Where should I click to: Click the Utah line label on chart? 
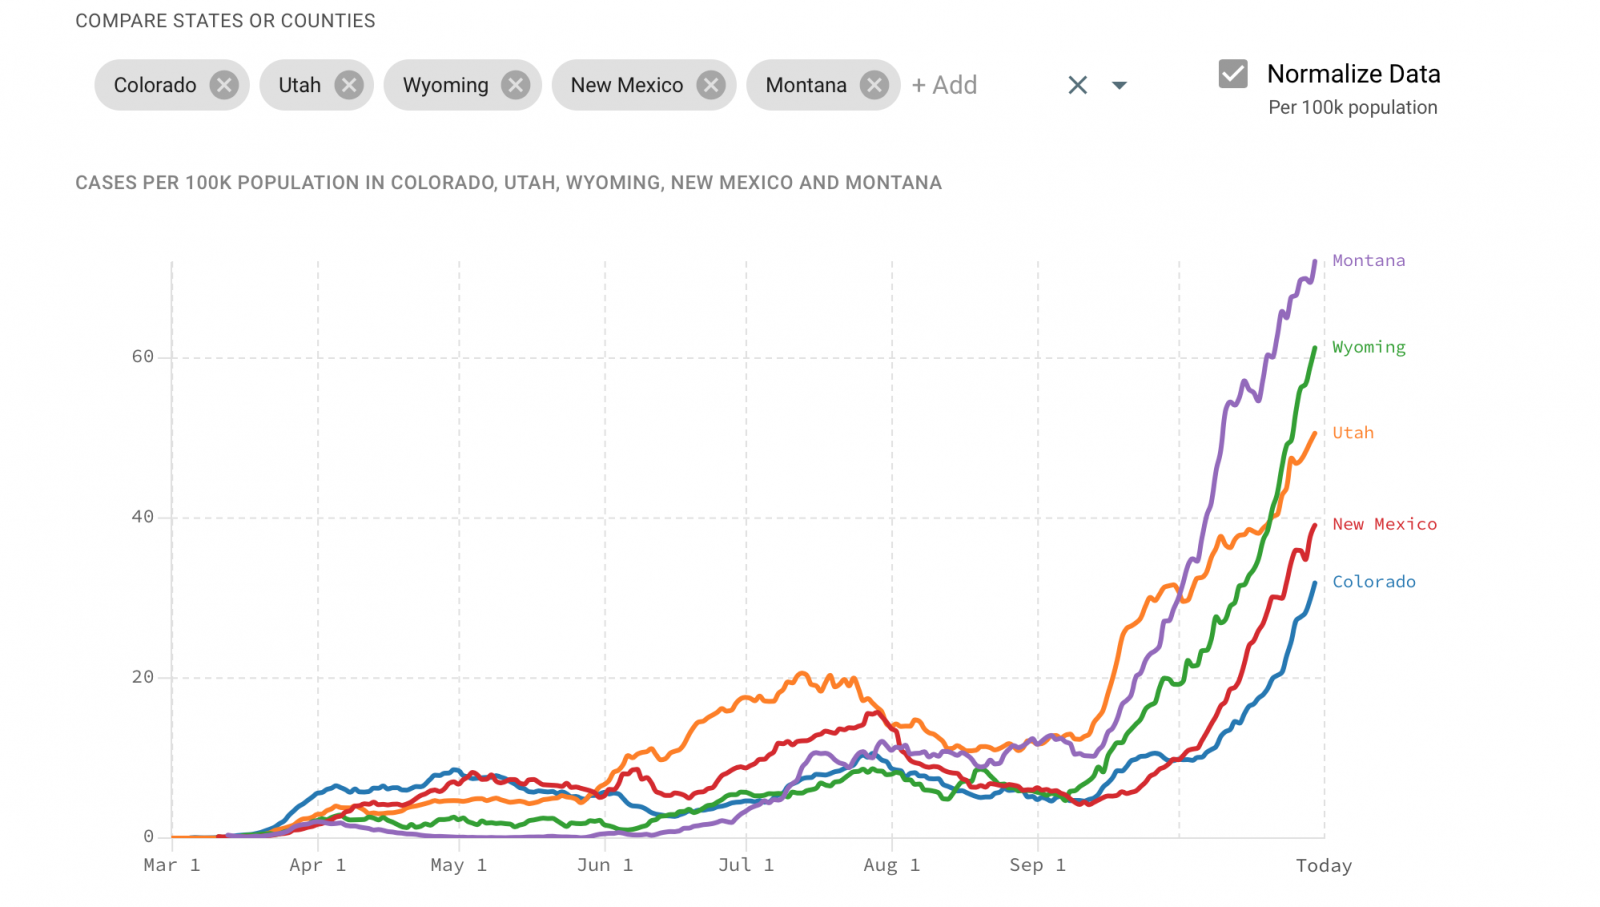1353,433
